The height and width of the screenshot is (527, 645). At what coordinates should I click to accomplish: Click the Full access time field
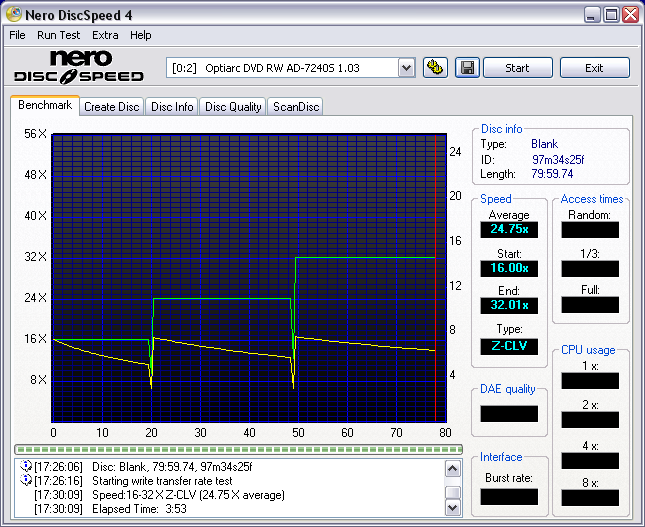[x=590, y=305]
